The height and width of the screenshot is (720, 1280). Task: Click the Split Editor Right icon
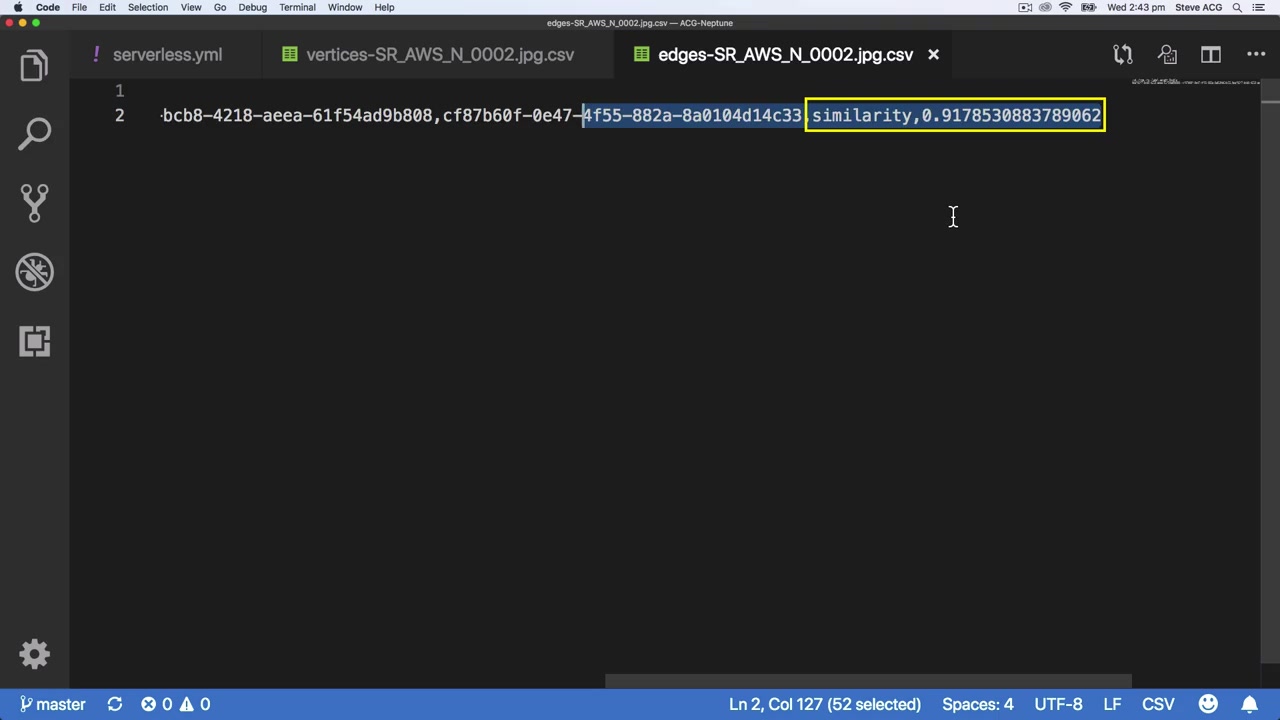coord(1211,55)
